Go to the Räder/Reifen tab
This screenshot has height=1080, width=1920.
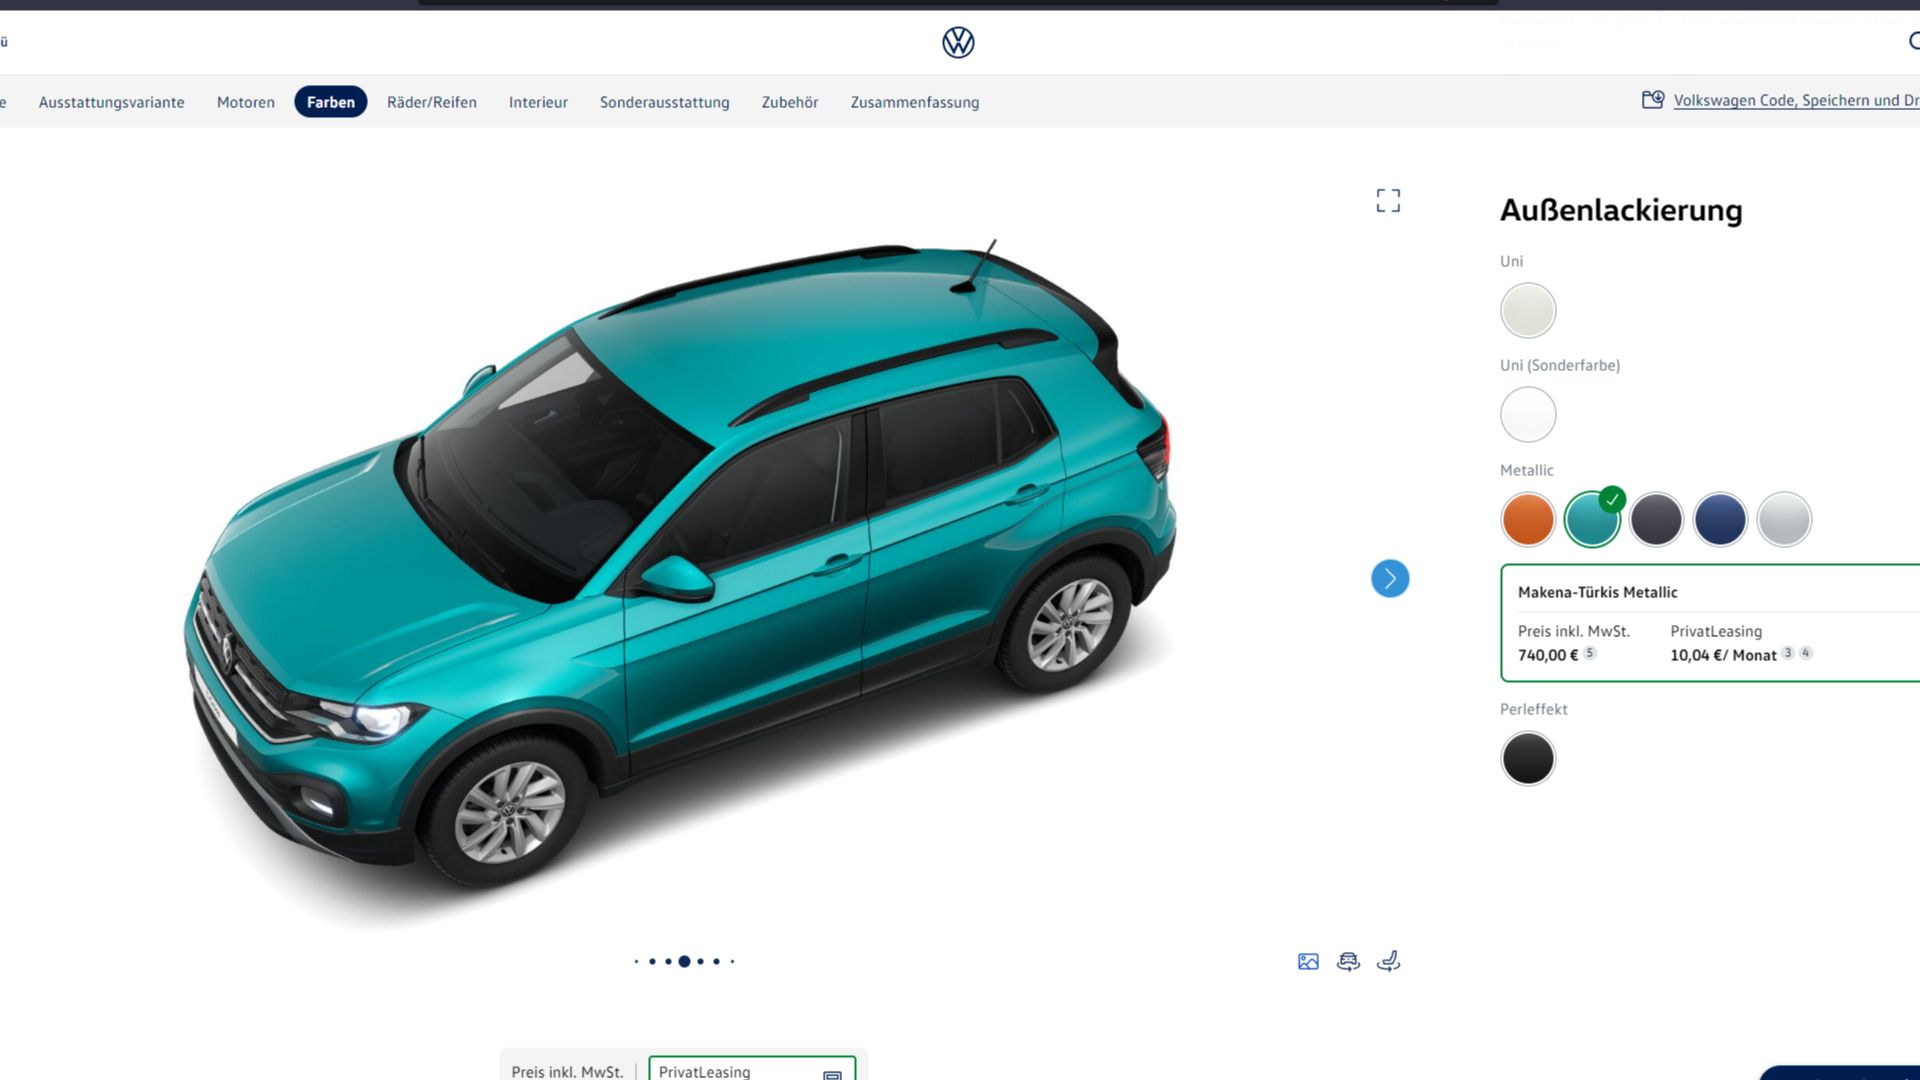(x=432, y=102)
